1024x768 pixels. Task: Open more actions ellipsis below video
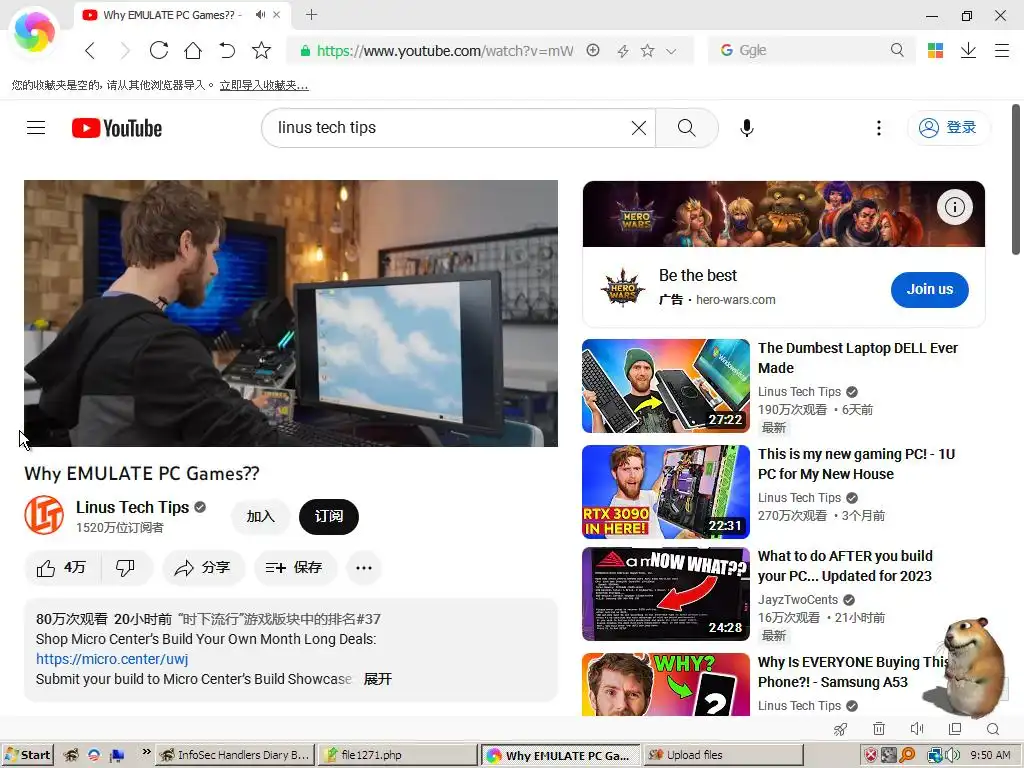coord(364,568)
